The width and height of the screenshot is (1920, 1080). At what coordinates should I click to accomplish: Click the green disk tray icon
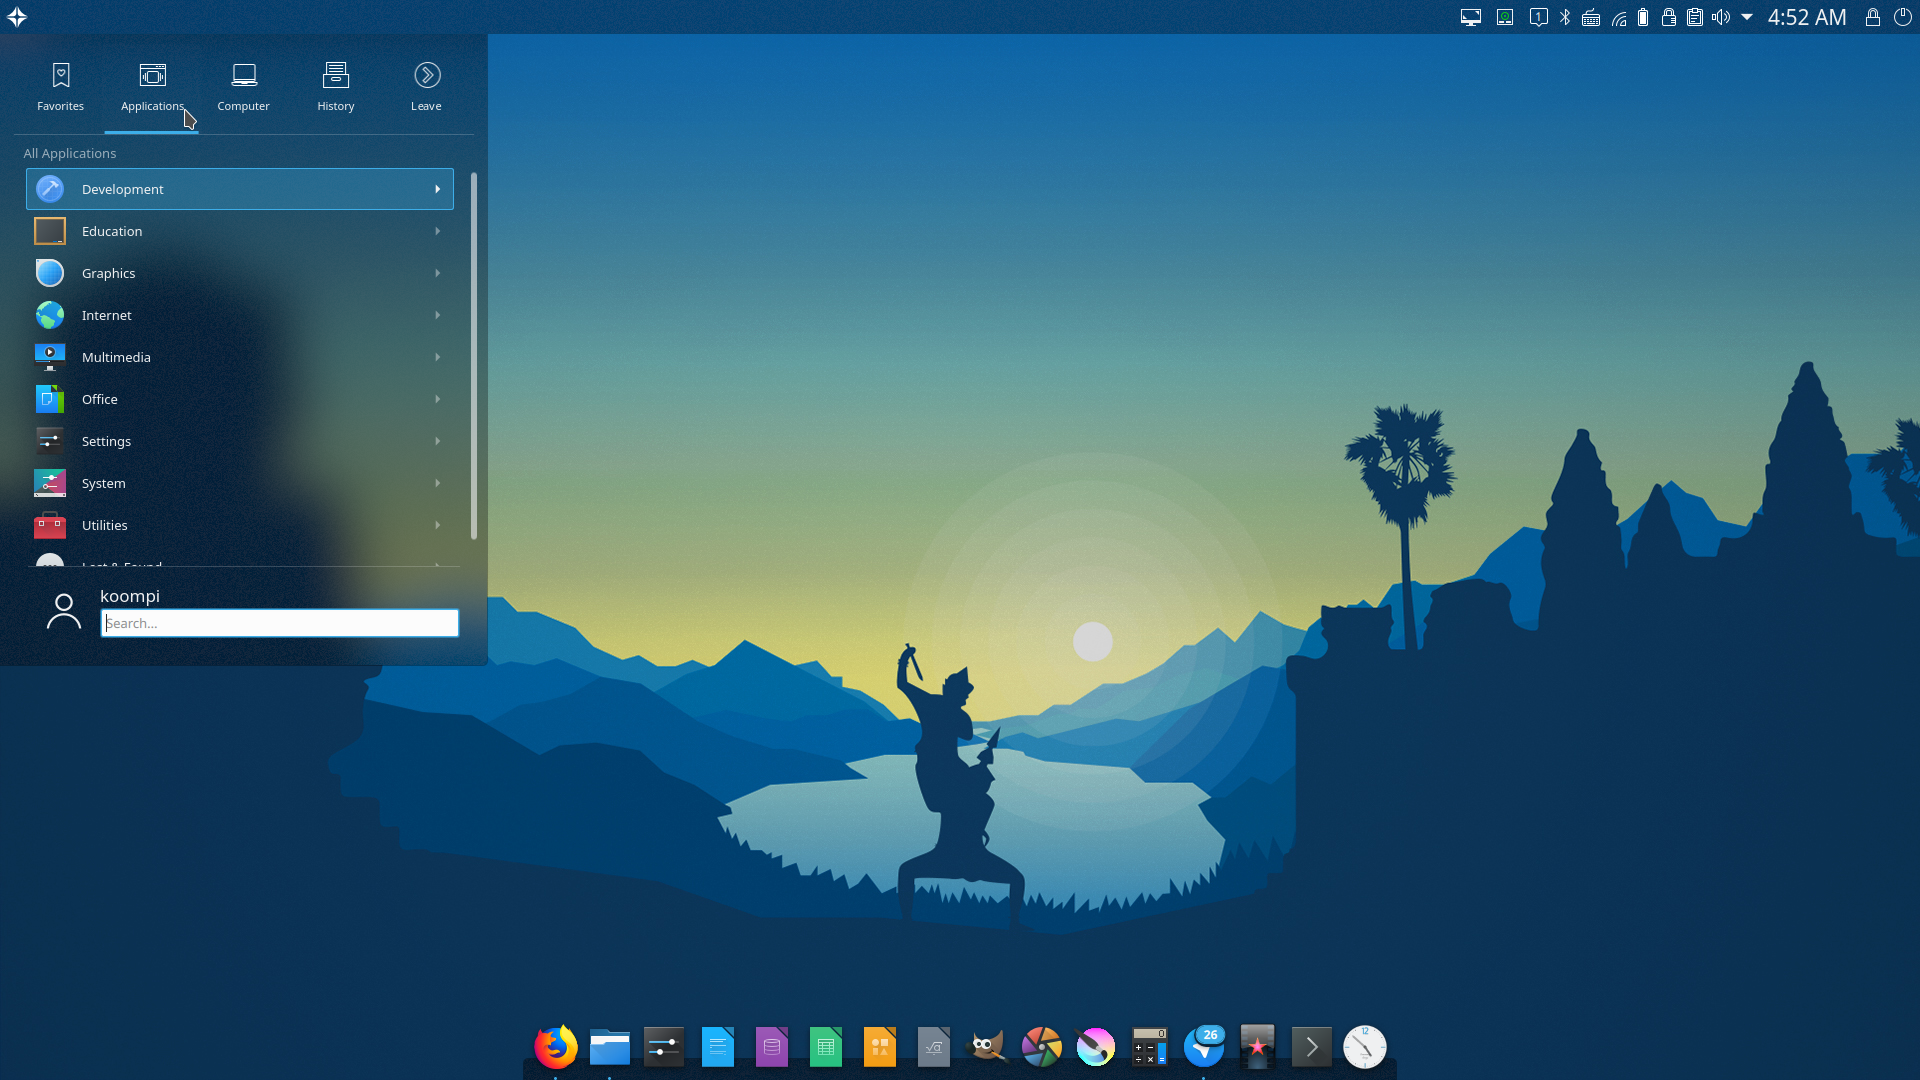coord(1505,17)
